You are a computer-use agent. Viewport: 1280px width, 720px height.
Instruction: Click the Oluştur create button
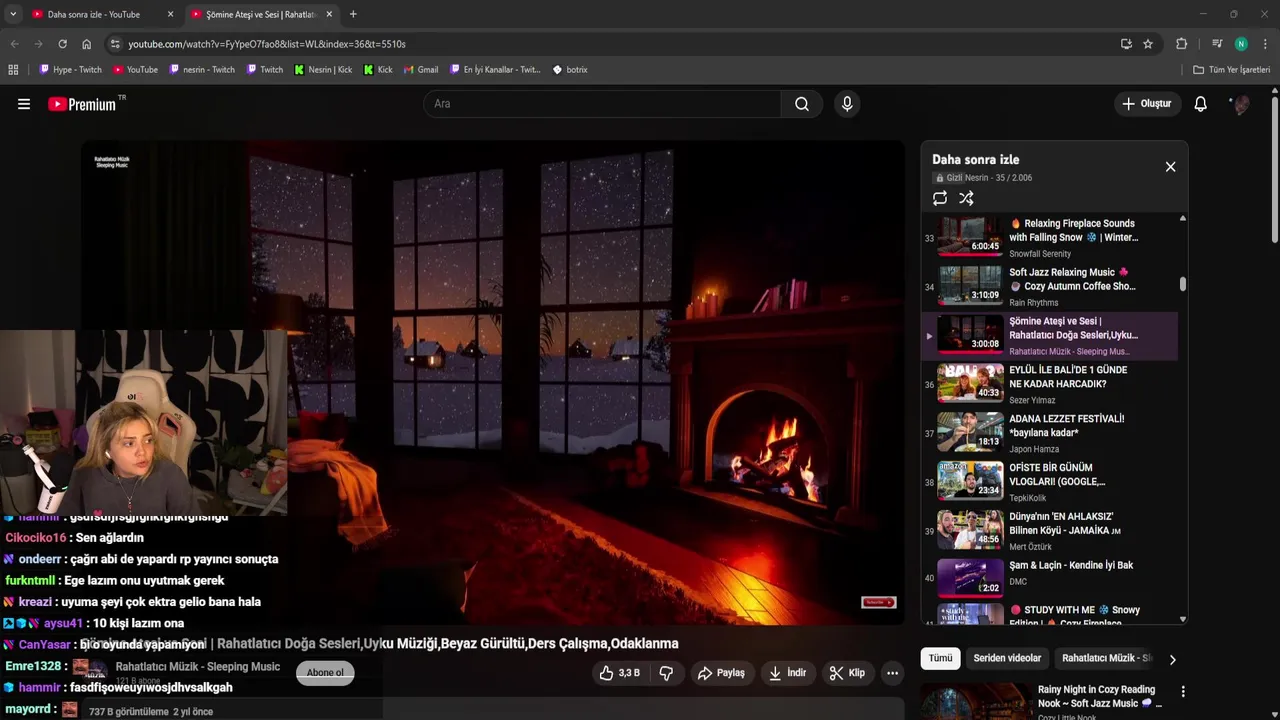[1147, 104]
